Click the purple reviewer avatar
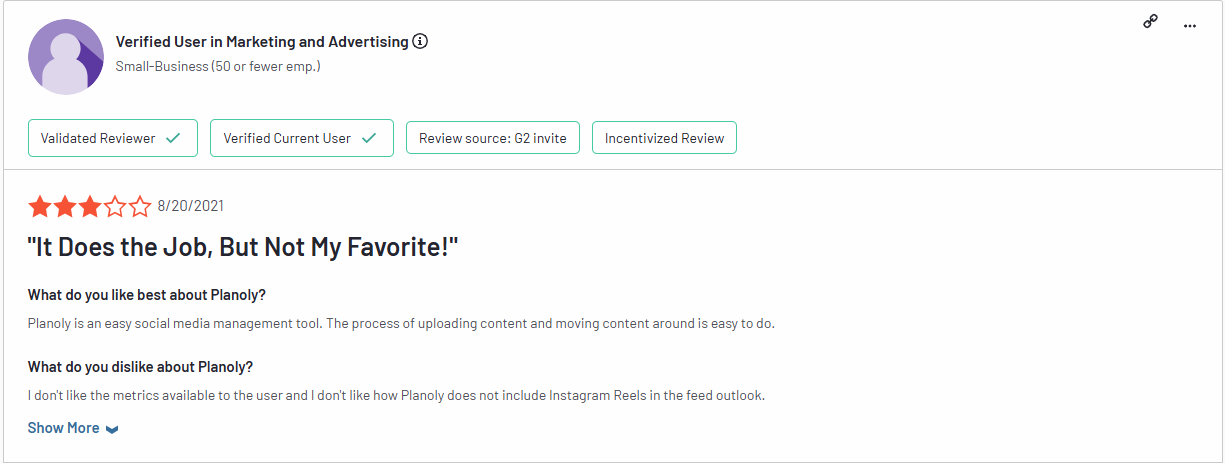 (x=66, y=57)
